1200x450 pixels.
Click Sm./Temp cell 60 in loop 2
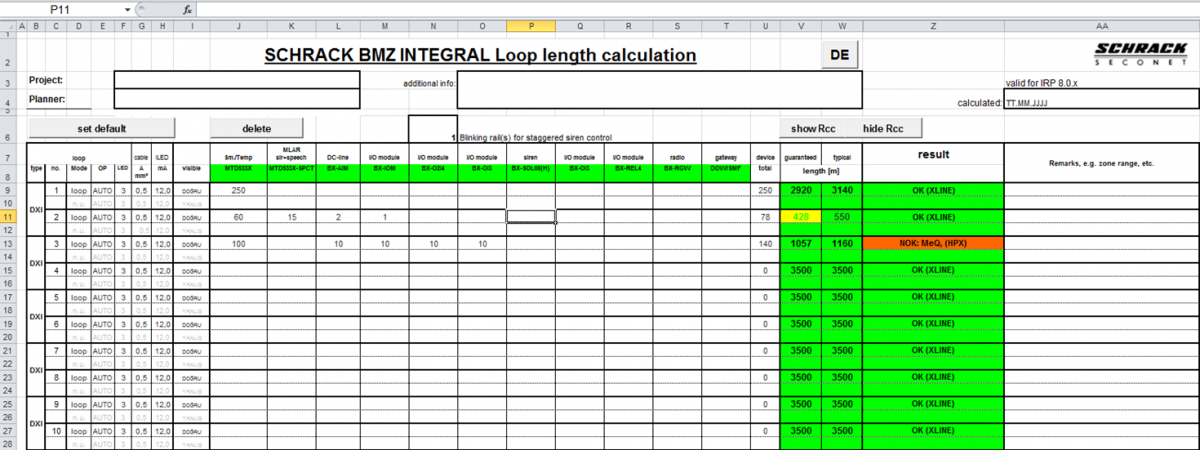click(238, 217)
